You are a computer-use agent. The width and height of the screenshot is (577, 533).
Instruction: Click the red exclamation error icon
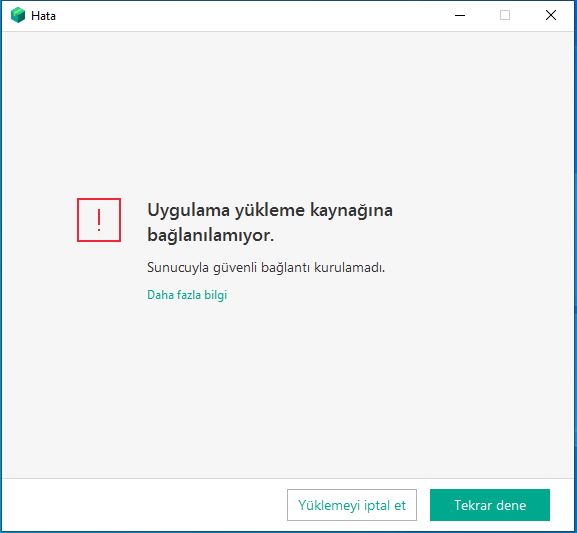[99, 220]
